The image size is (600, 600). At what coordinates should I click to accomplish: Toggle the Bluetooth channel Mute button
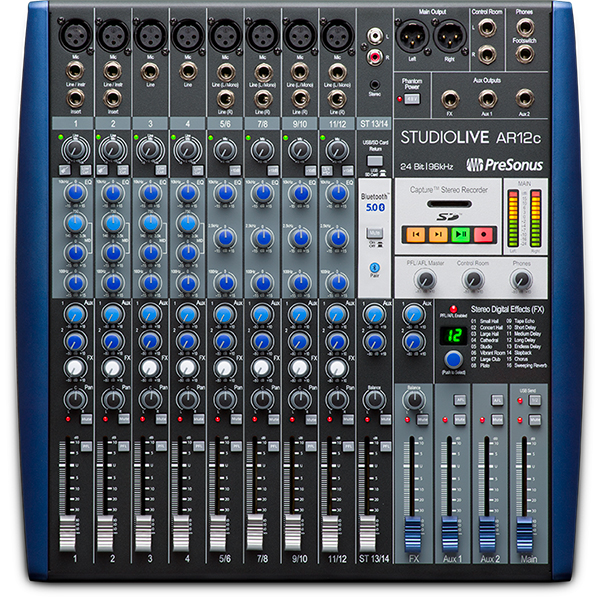point(375,232)
